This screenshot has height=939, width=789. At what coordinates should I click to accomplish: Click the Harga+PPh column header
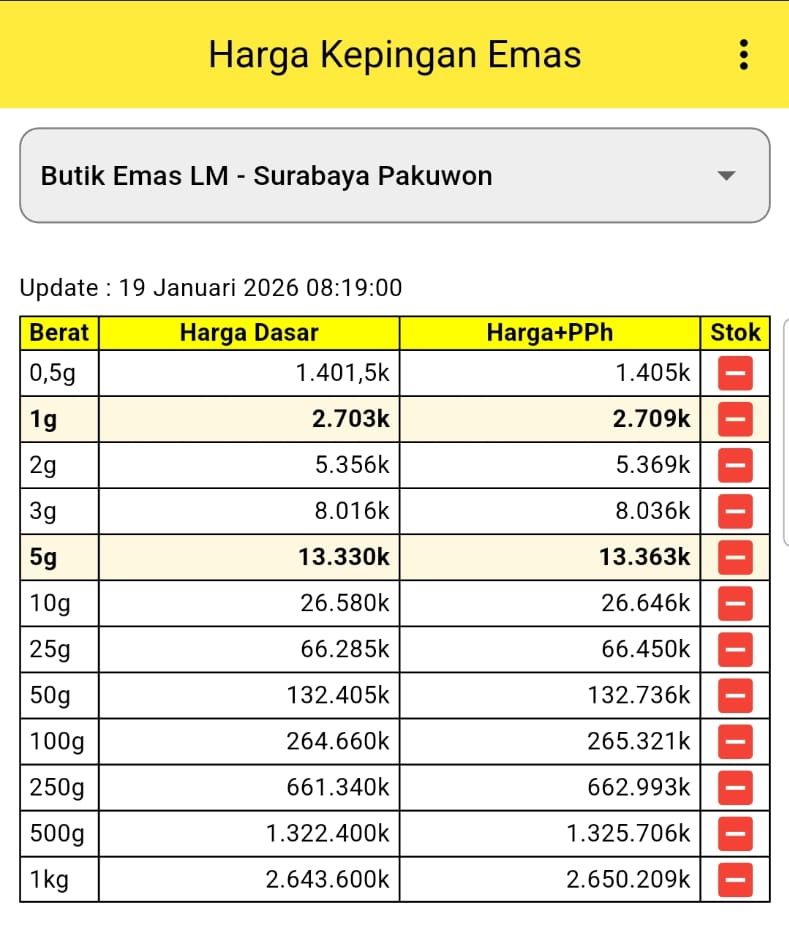(549, 333)
